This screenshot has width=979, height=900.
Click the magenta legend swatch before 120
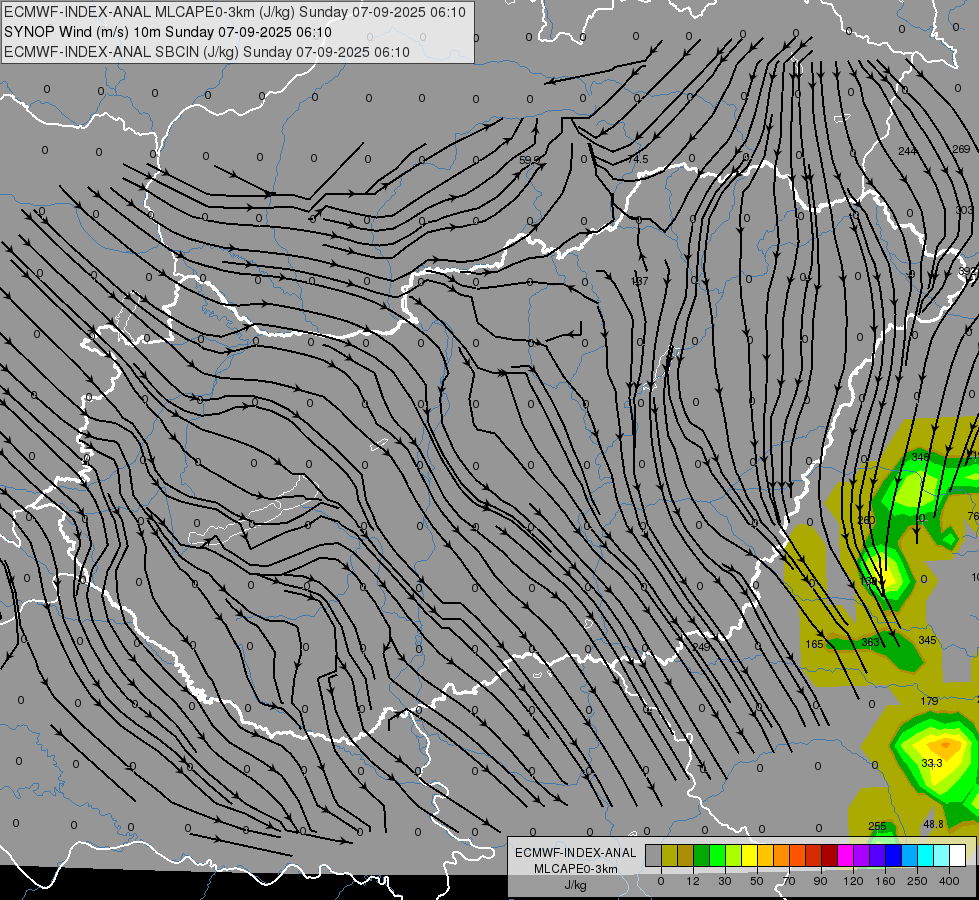click(x=846, y=855)
